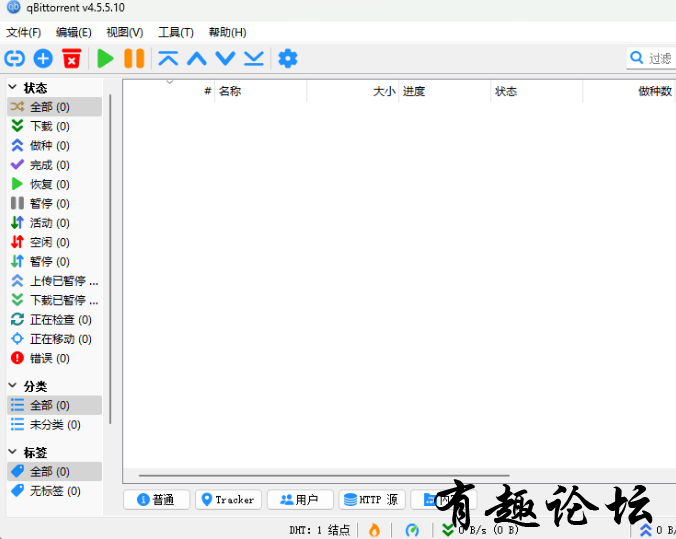Click the flame connection status icon

[x=374, y=530]
